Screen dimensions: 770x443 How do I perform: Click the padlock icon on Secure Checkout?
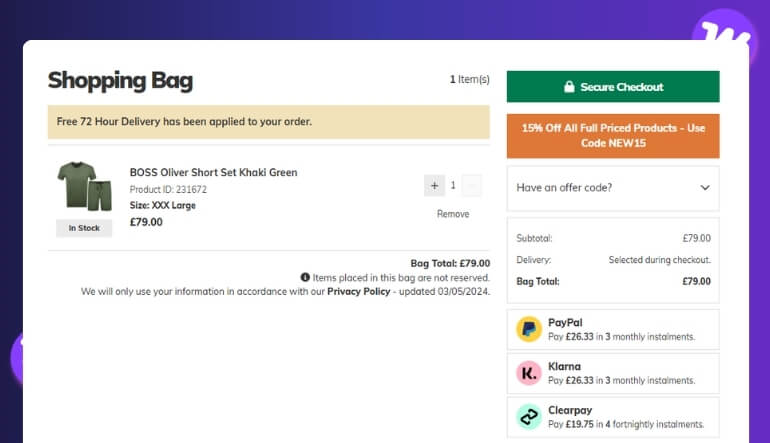569,86
